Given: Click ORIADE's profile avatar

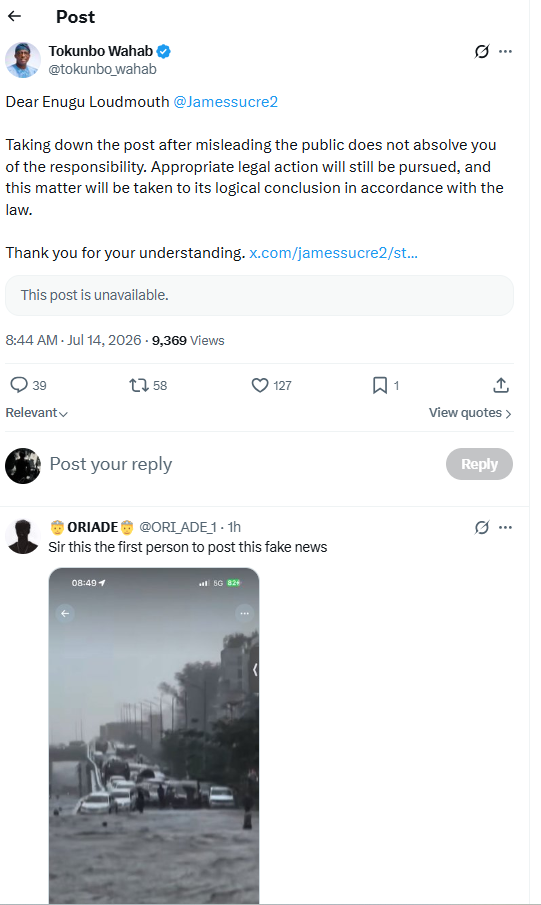Looking at the screenshot, I should pos(23,536).
